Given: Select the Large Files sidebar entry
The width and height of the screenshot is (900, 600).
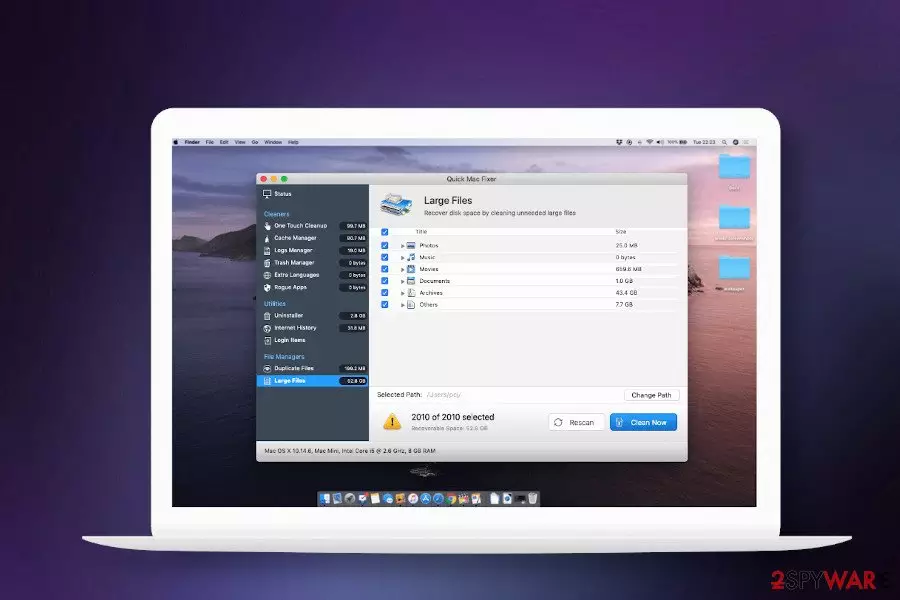Looking at the screenshot, I should click(x=313, y=381).
